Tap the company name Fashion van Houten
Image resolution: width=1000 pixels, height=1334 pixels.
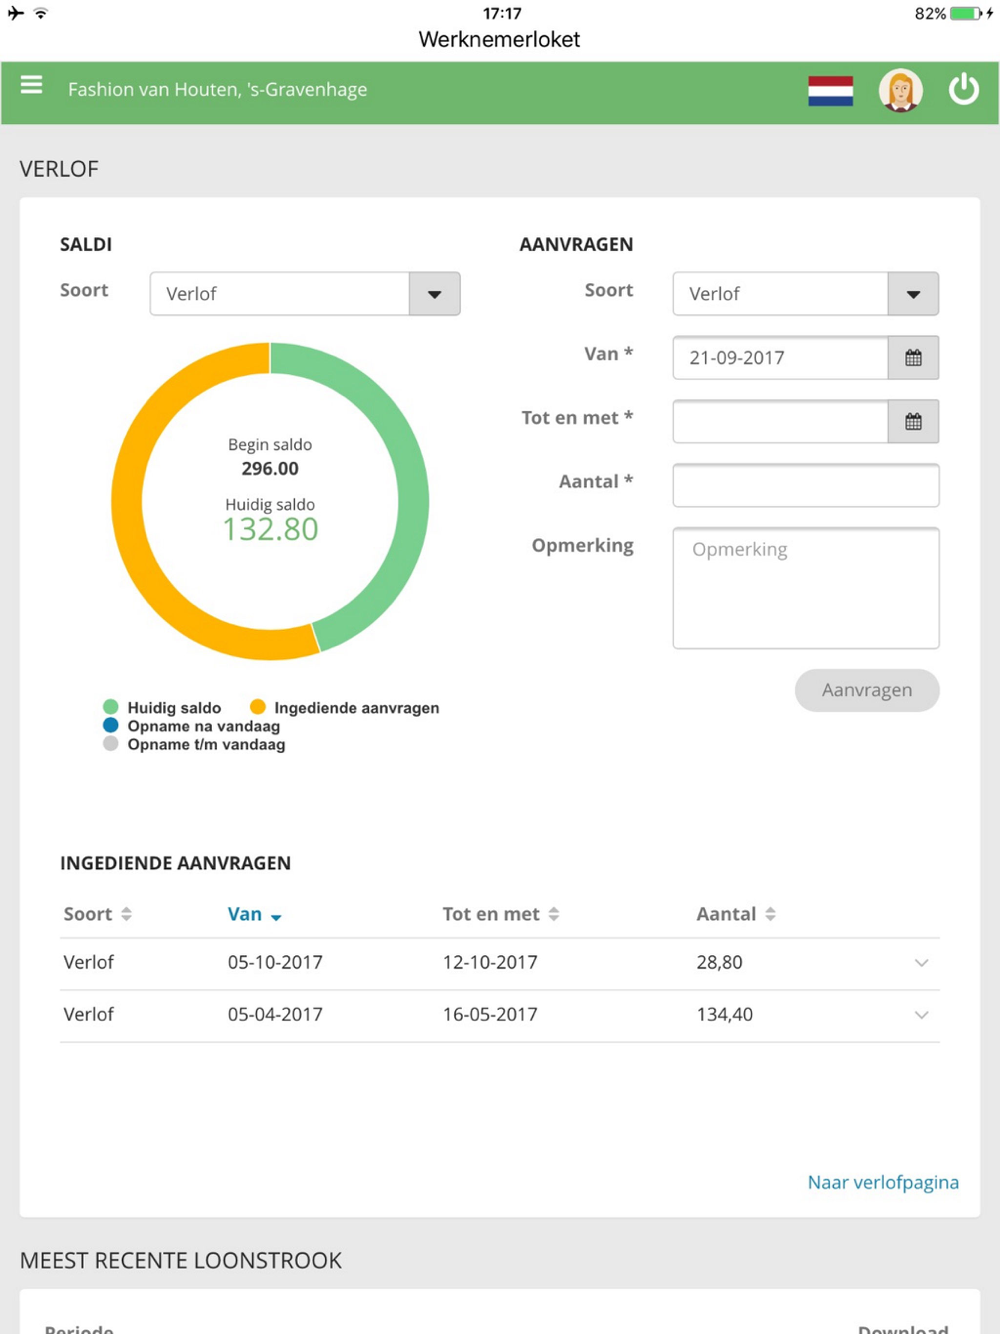tap(217, 90)
